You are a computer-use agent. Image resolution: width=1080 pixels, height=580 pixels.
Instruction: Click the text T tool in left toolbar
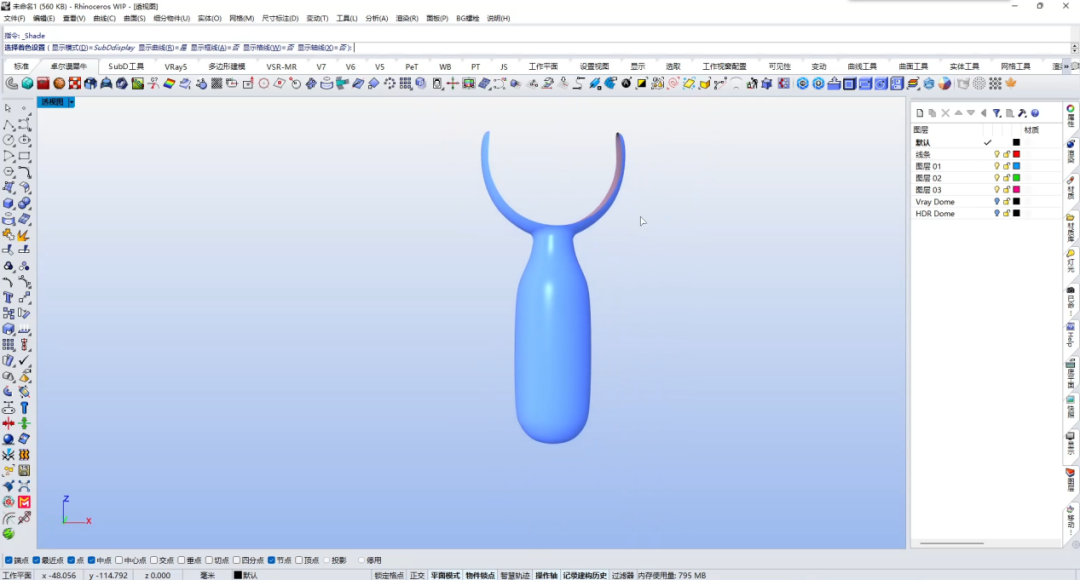(8, 298)
